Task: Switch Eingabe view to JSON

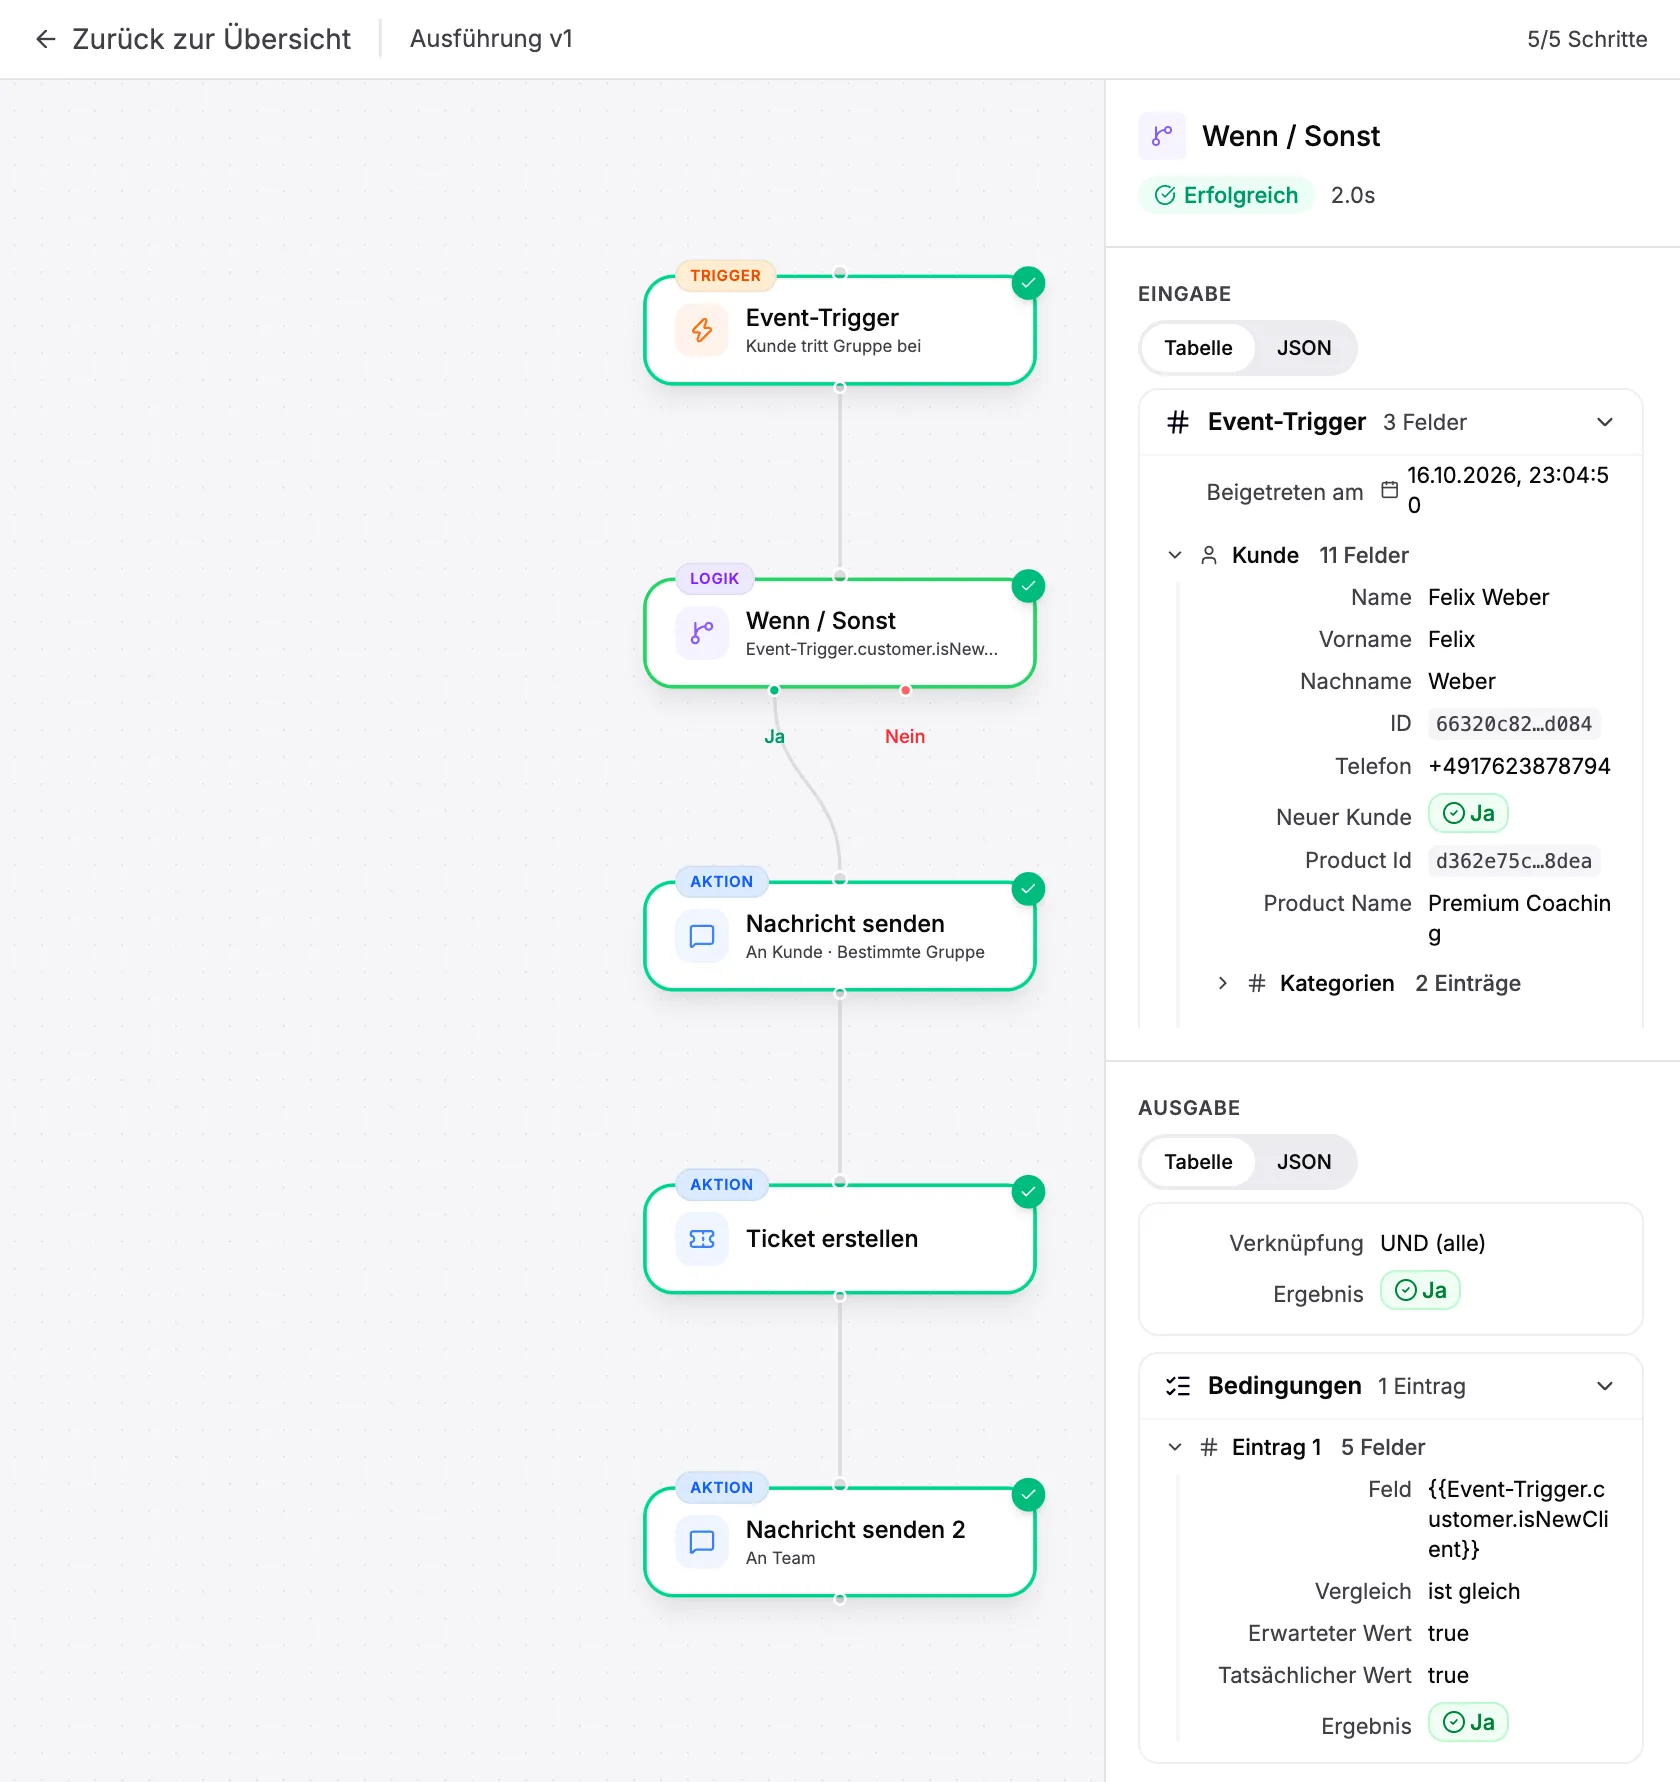Action: pyautogui.click(x=1304, y=348)
